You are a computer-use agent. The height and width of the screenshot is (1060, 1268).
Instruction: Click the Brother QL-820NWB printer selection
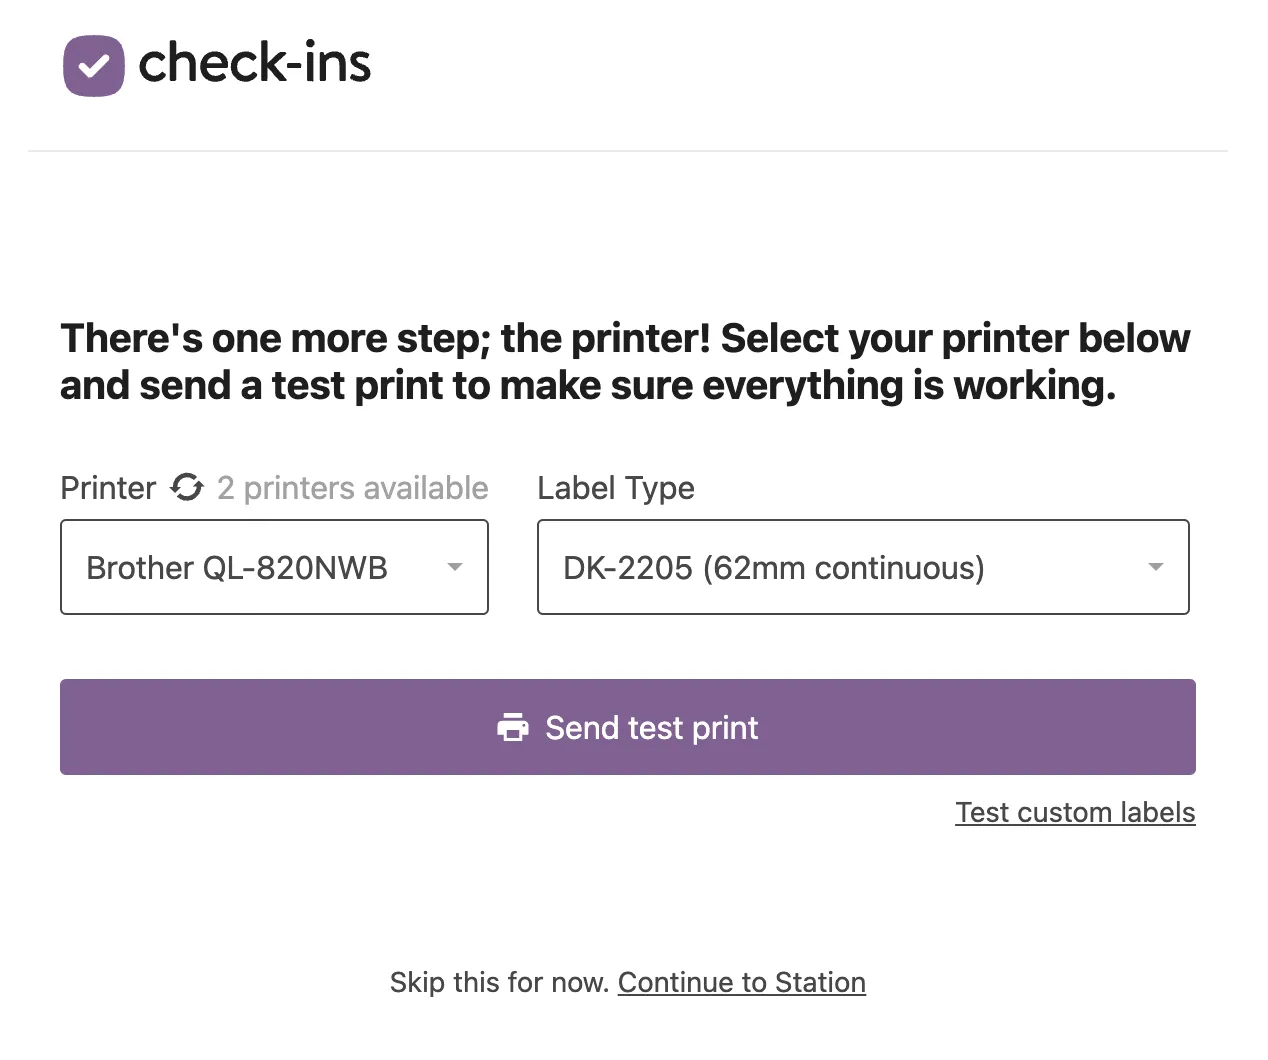(237, 568)
